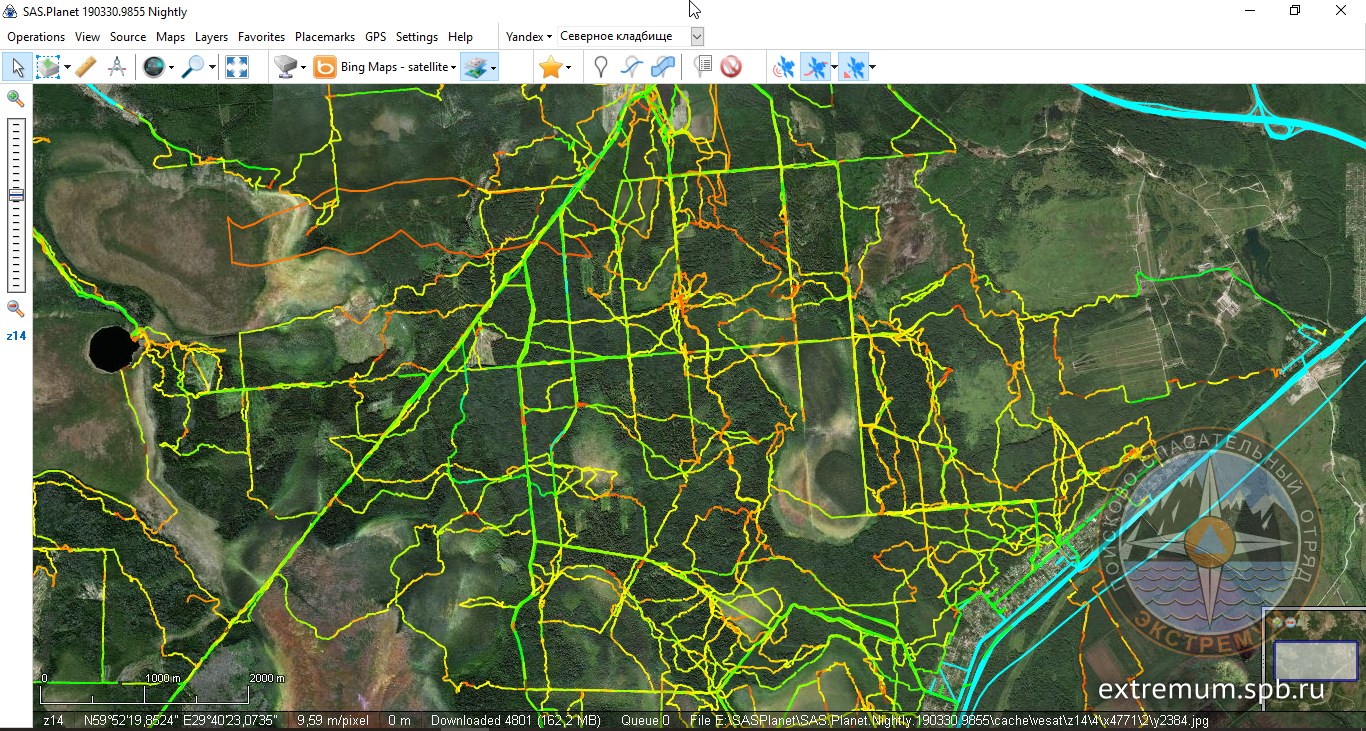Click the cache File path in status bar
The image size is (1366, 731).
coord(949,720)
